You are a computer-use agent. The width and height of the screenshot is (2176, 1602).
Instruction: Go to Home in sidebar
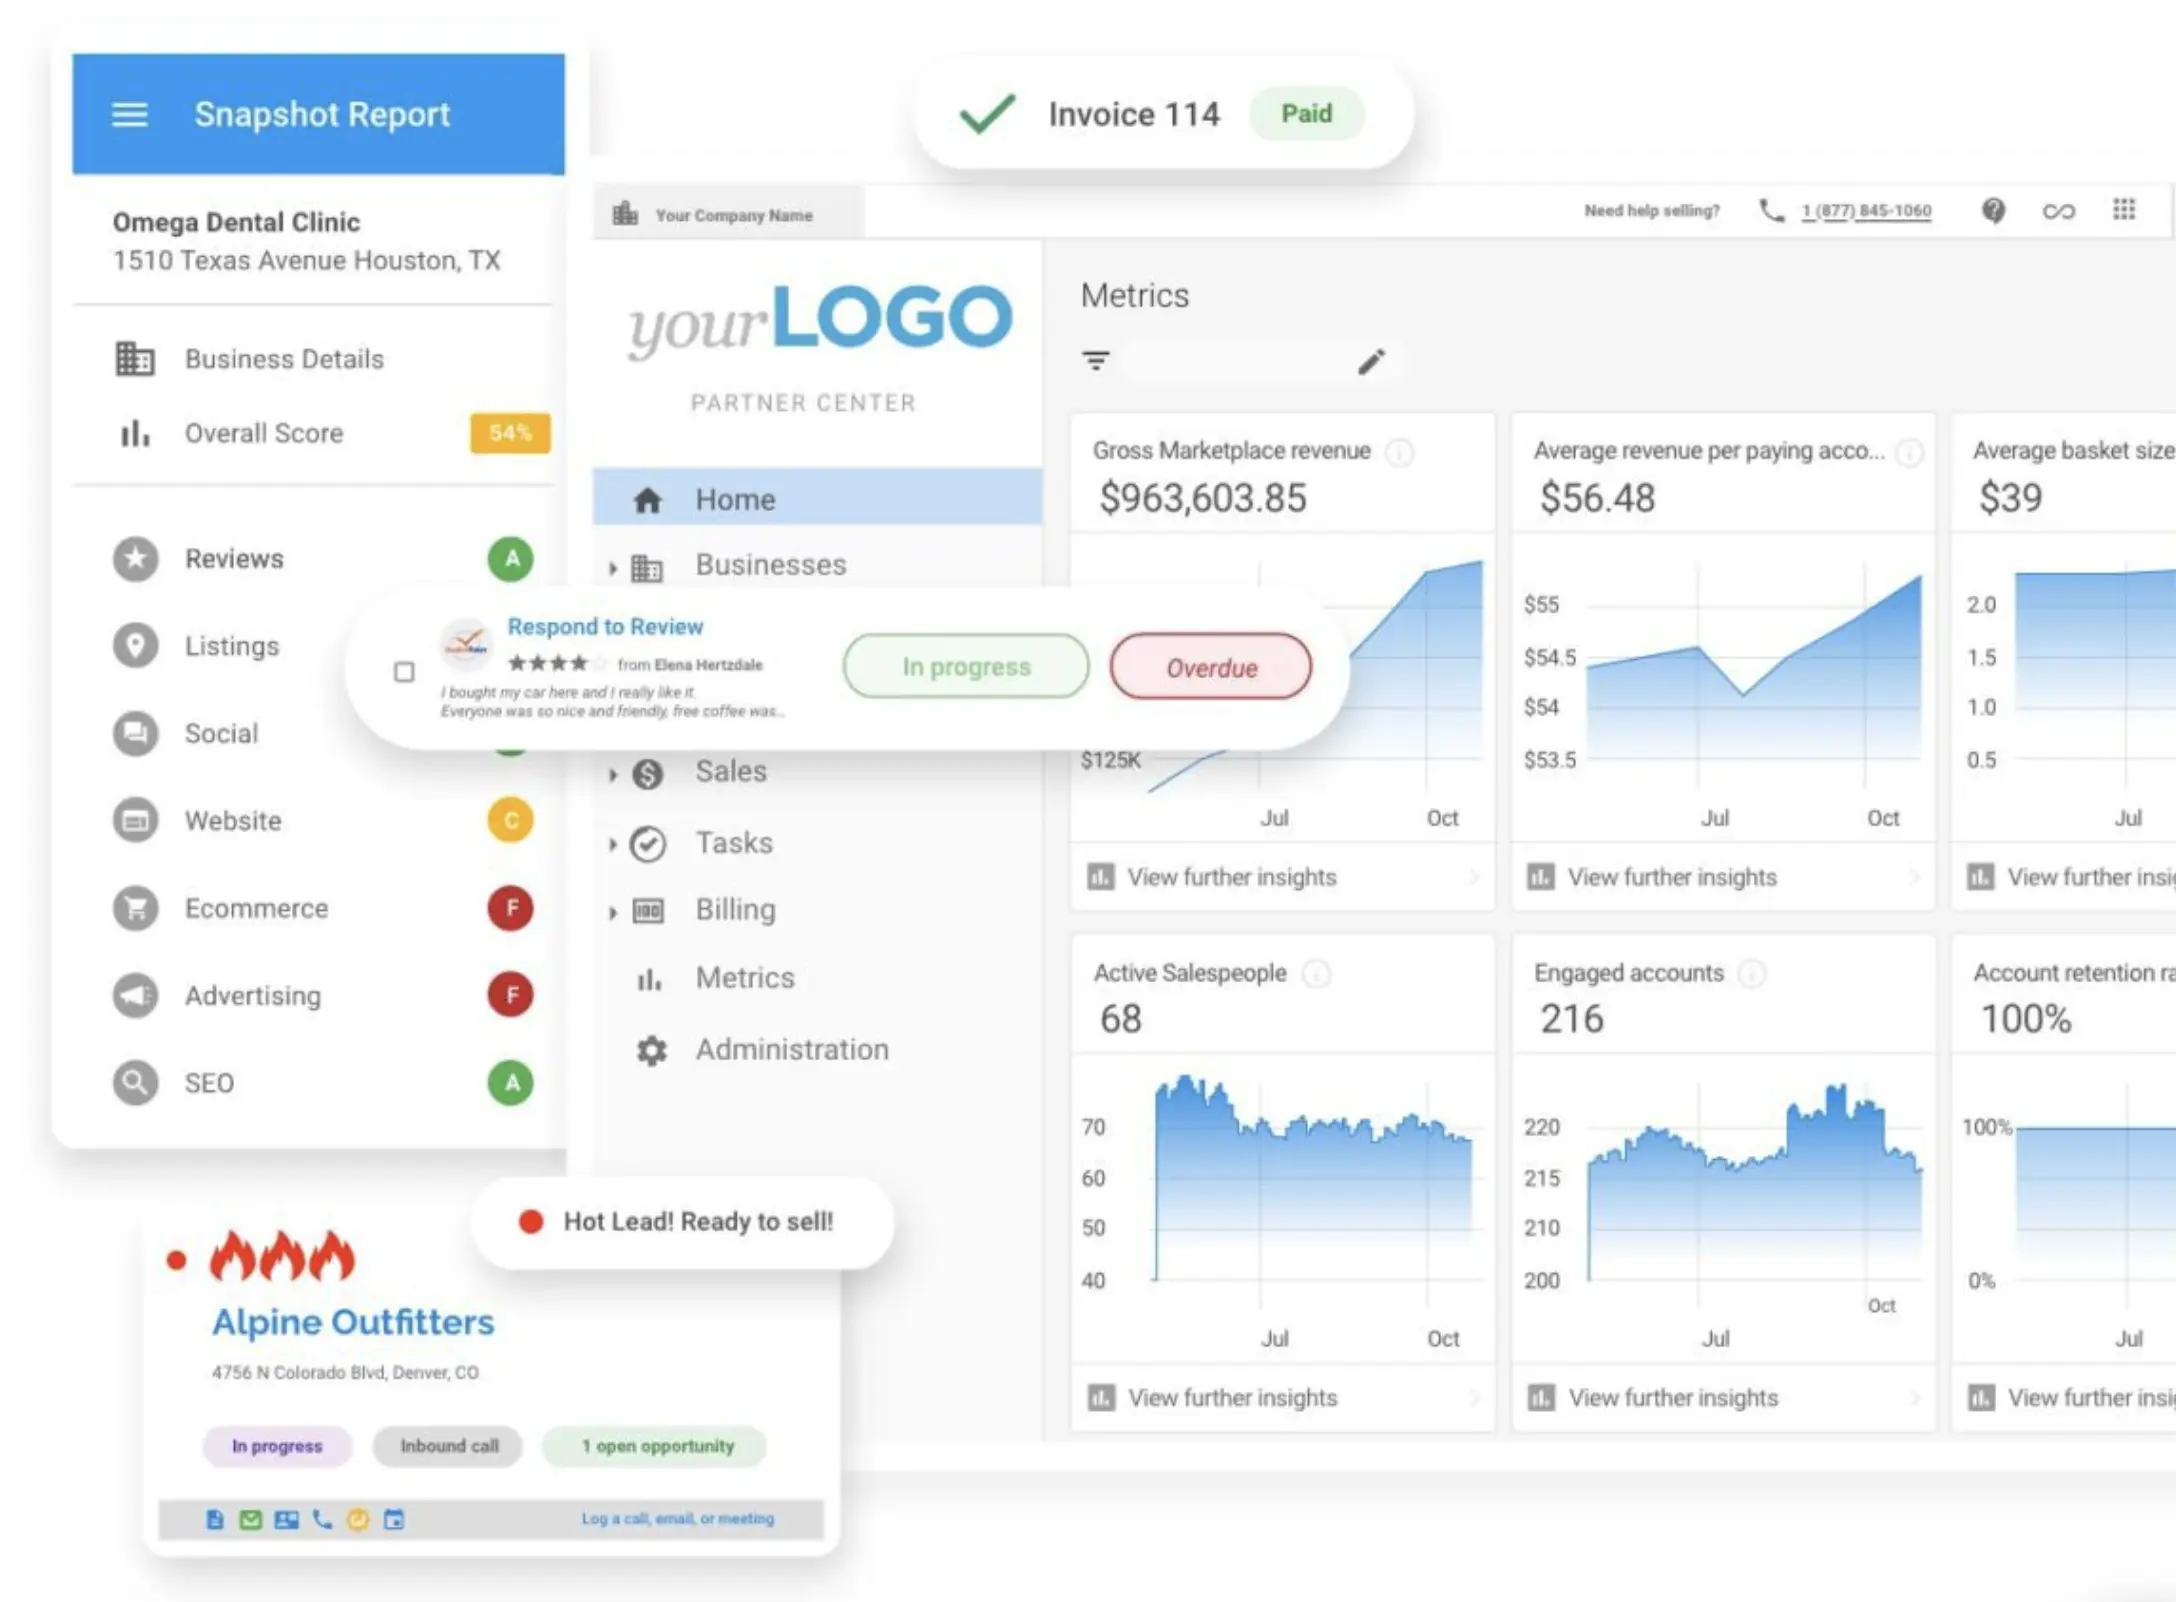coord(735,499)
